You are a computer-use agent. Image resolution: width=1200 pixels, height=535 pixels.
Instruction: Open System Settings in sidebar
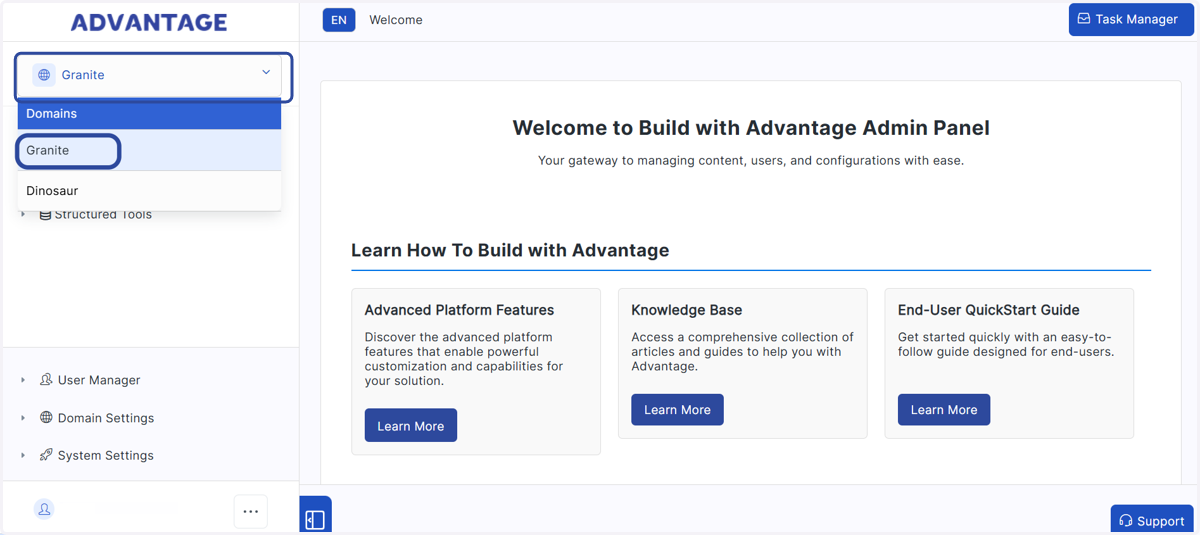106,455
